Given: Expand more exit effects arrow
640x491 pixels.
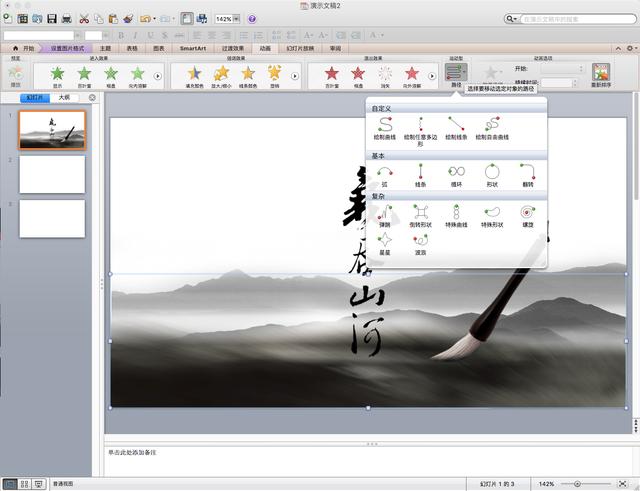Looking at the screenshot, I should tap(432, 76).
